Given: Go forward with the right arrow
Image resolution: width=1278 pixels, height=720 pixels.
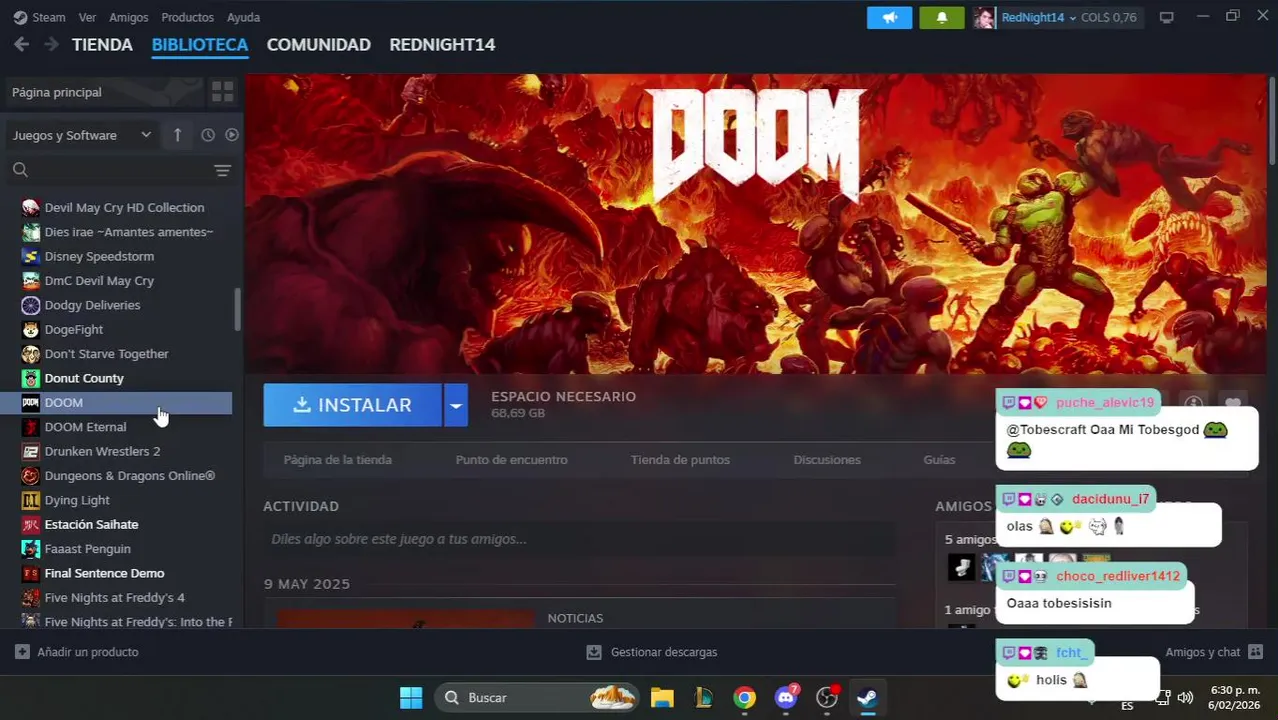Looking at the screenshot, I should 51,44.
